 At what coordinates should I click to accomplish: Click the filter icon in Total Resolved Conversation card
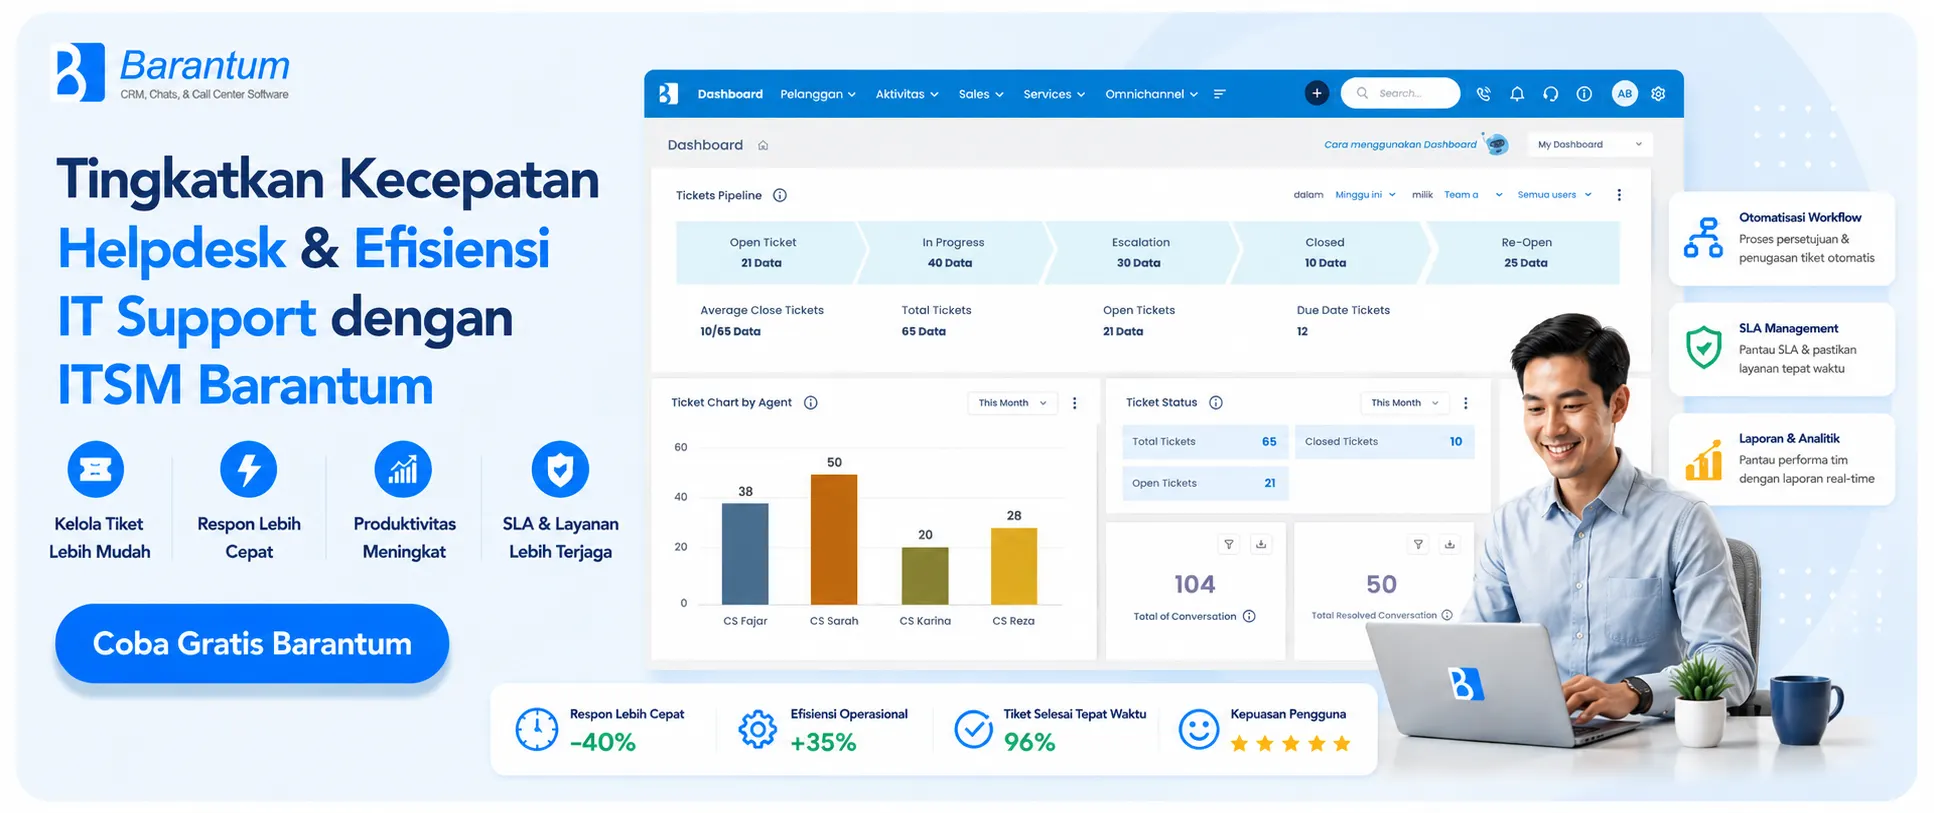coord(1418,544)
